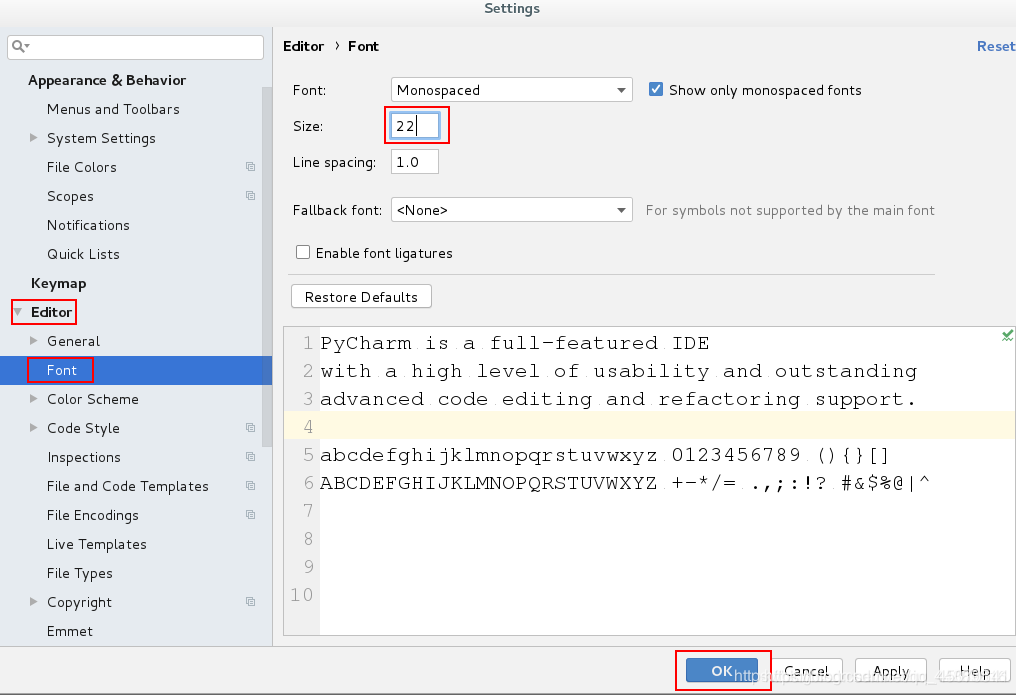This screenshot has width=1016, height=695.
Task: Expand the General node under Editor
Action: click(34, 341)
